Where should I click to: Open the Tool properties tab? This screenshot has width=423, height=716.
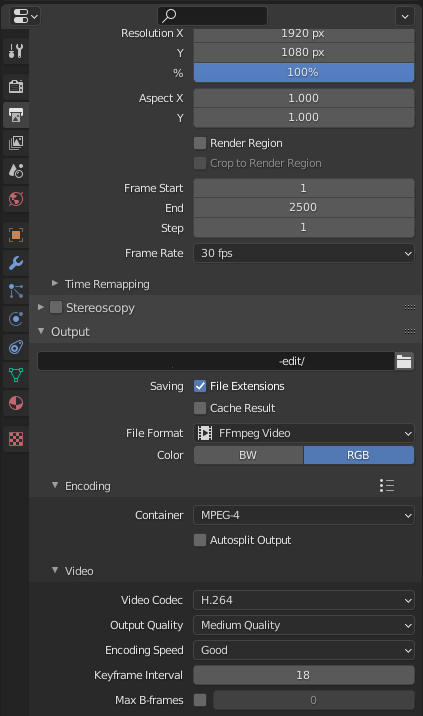[16, 51]
